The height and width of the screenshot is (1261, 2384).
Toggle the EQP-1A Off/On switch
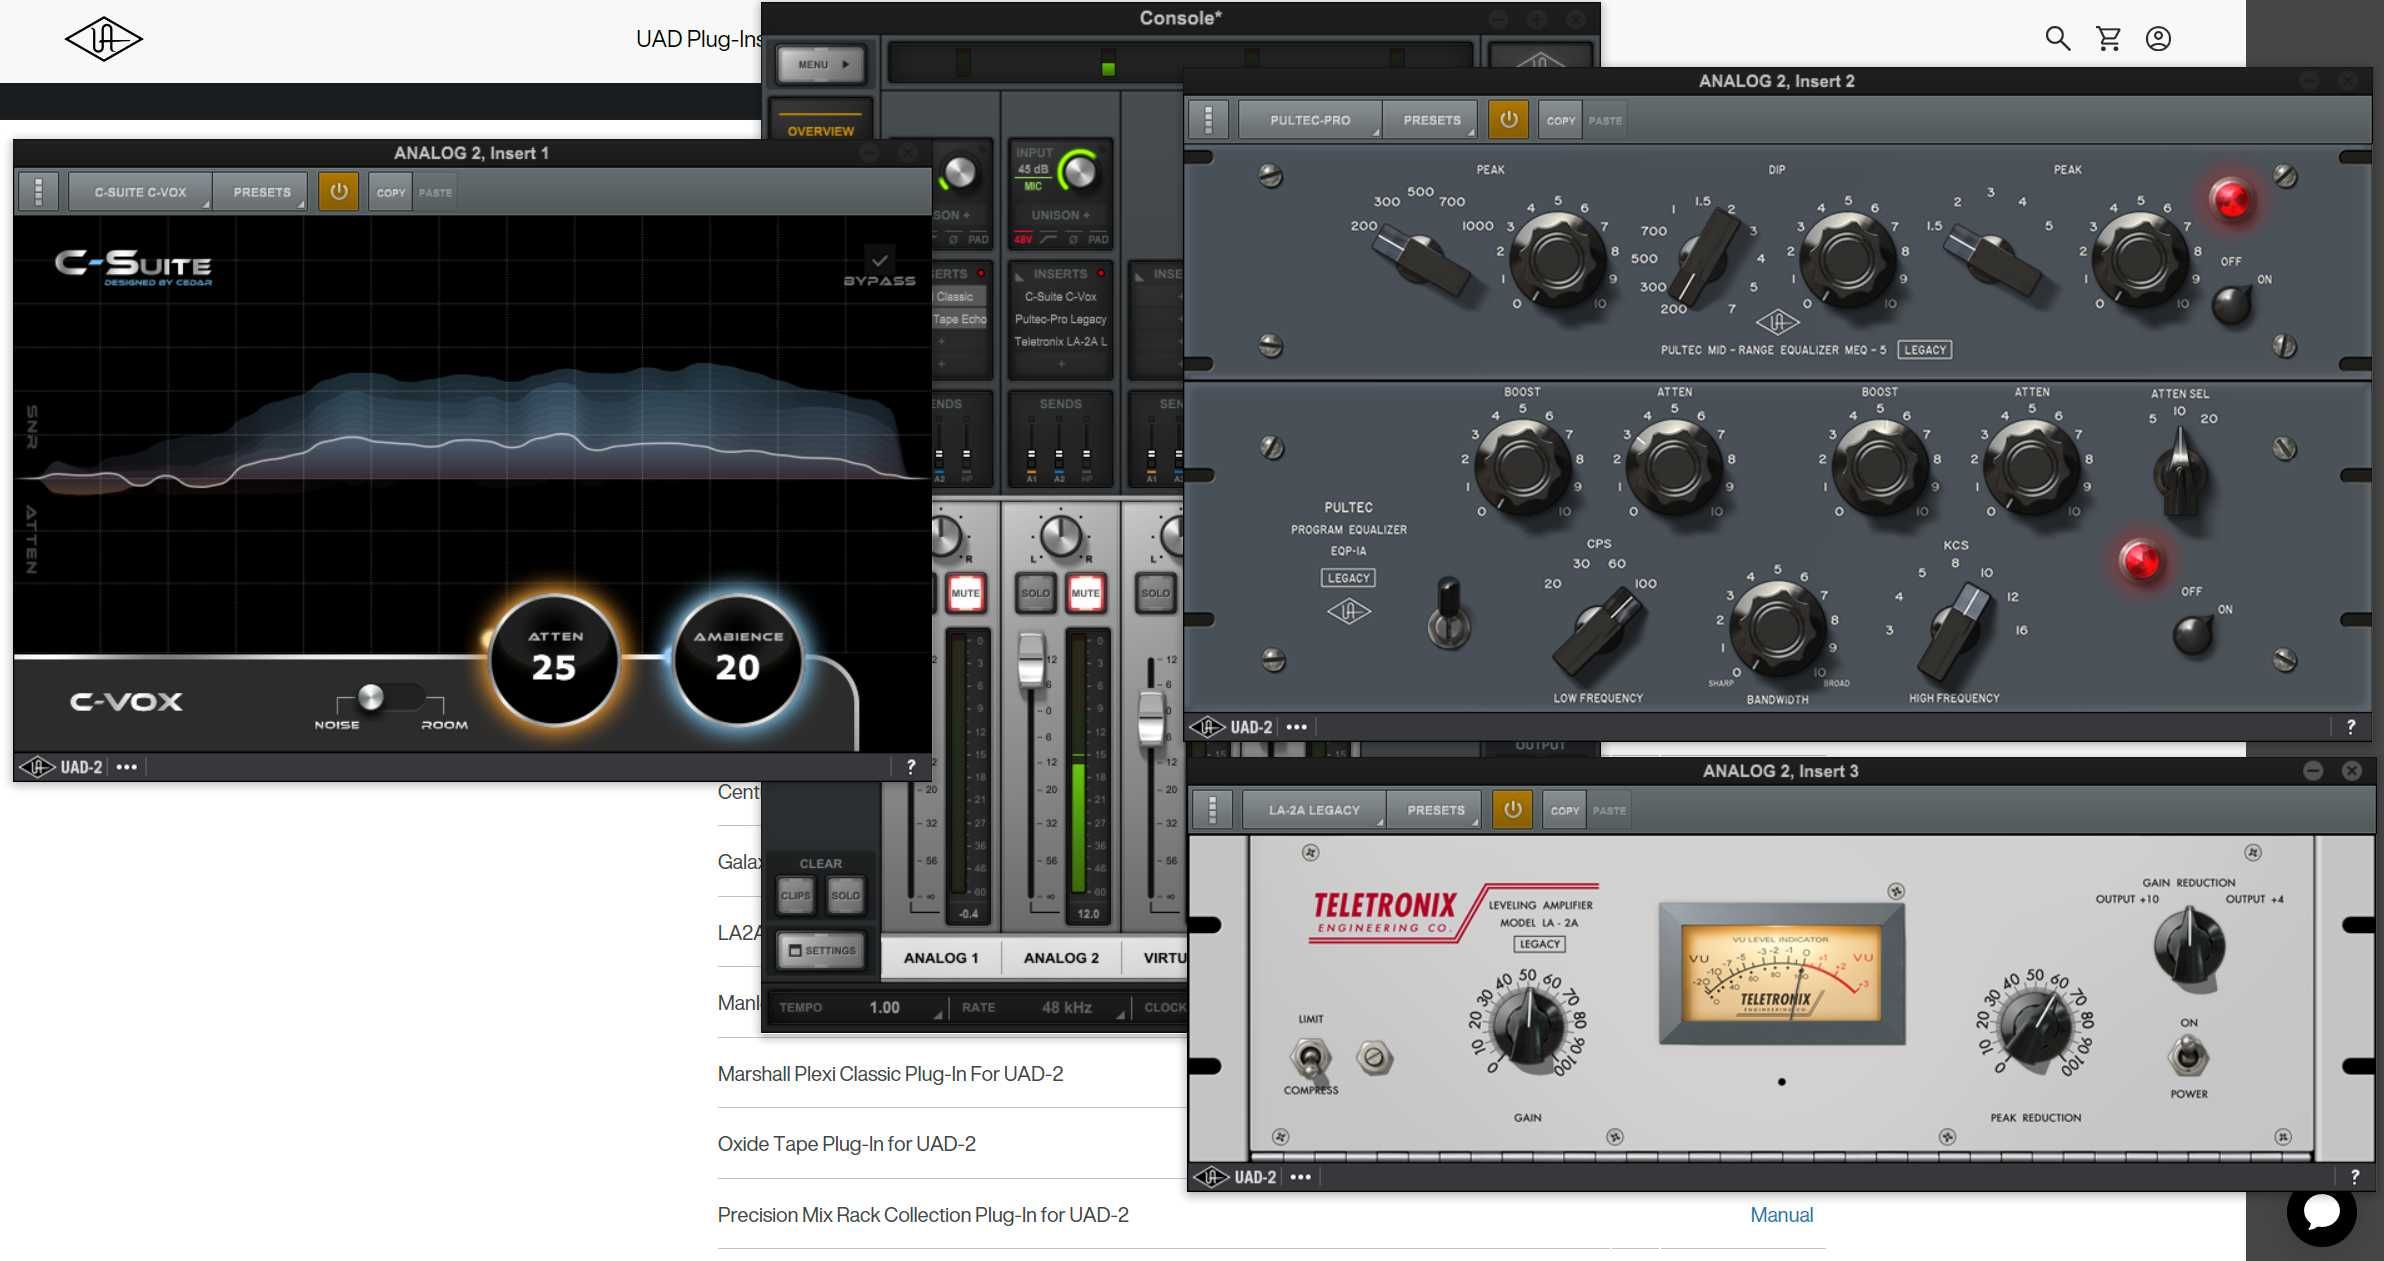(2193, 634)
